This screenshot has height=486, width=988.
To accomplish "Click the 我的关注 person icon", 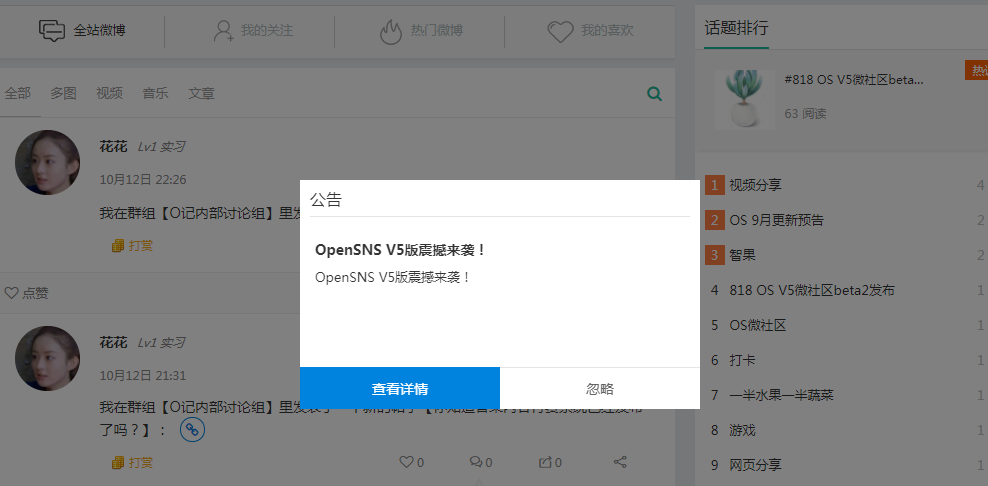I will [223, 30].
